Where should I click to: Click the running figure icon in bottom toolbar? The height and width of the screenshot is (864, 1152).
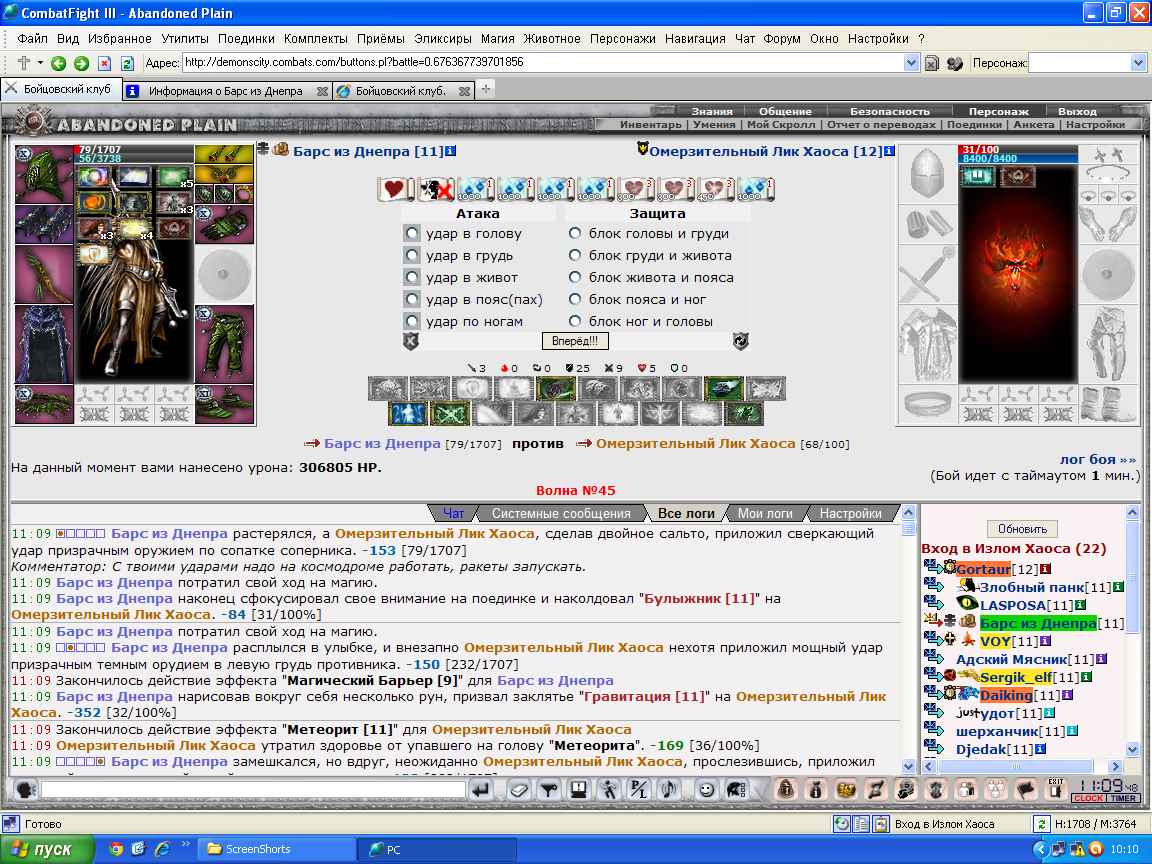[608, 790]
